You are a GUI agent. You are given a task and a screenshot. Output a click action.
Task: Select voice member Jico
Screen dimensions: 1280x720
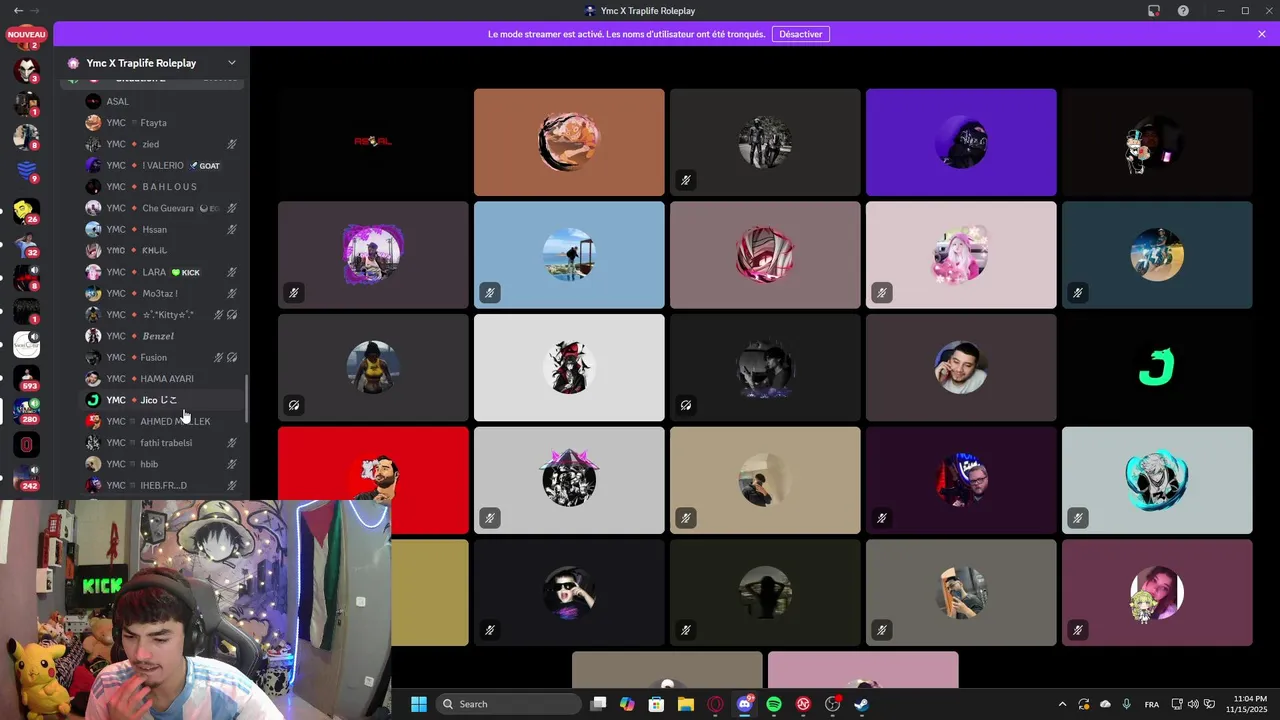click(161, 400)
